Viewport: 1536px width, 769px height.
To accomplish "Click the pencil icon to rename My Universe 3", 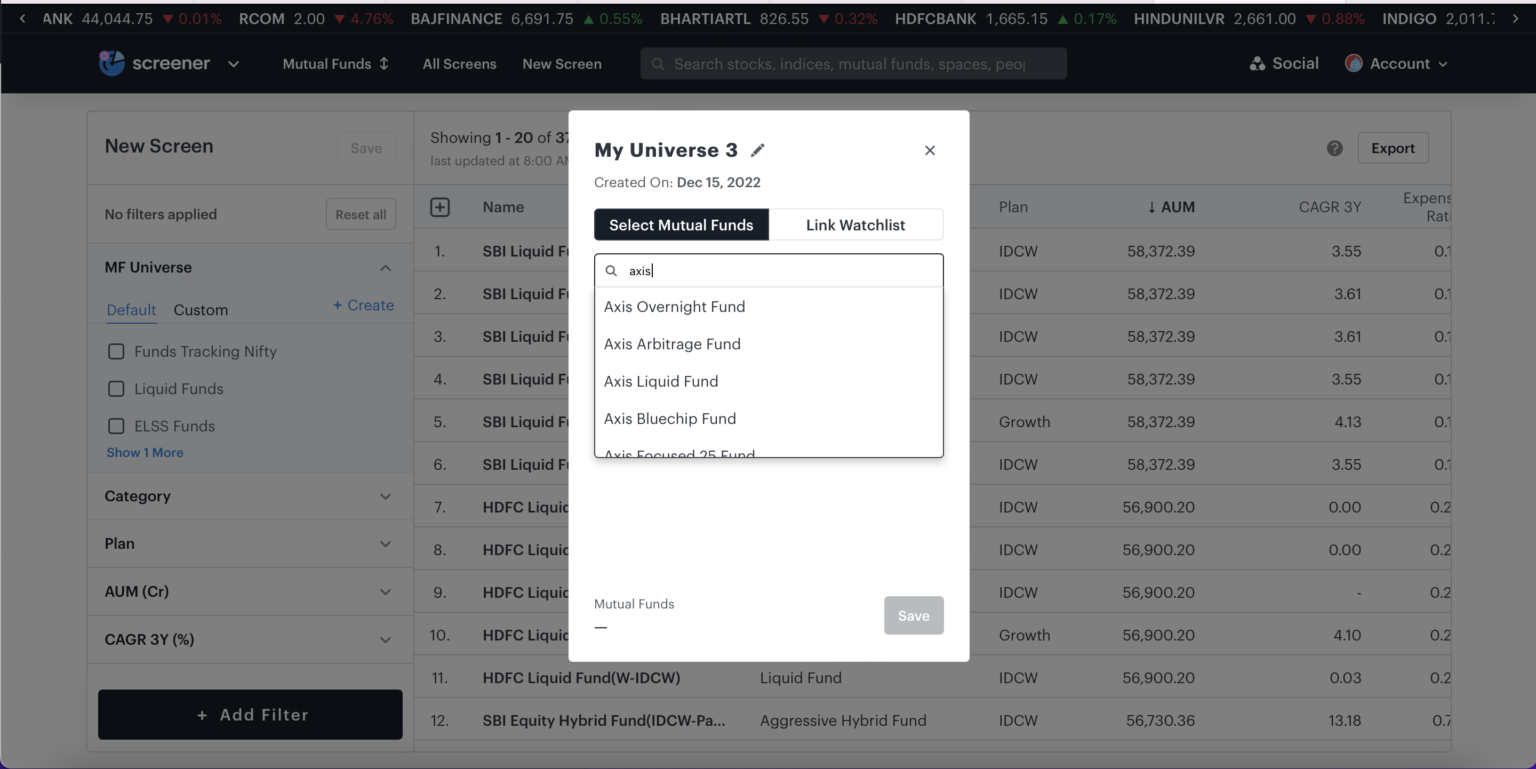I will [x=758, y=150].
